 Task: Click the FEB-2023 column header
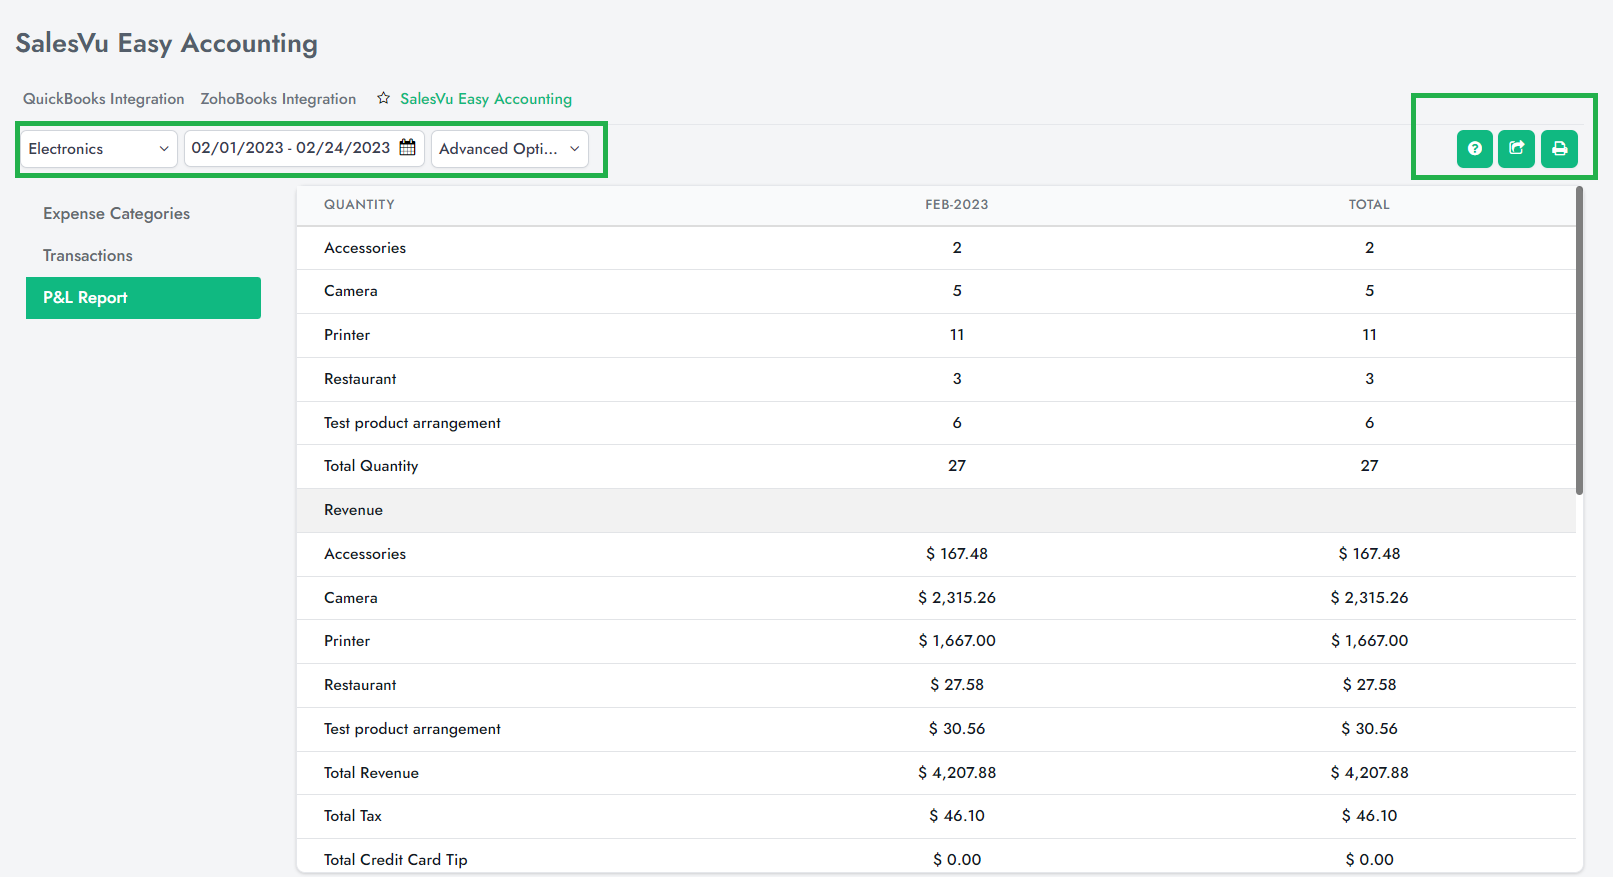pyautogui.click(x=956, y=204)
